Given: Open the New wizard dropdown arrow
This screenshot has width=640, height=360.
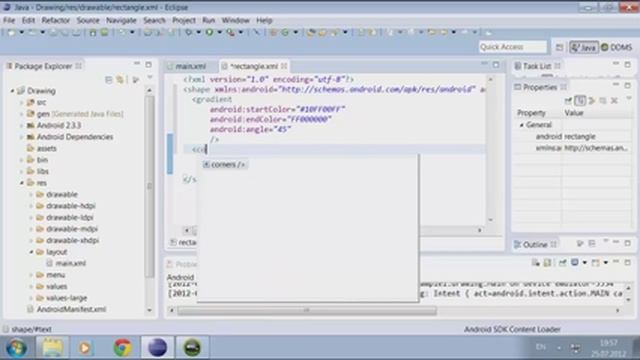Looking at the screenshot, I should 22,32.
